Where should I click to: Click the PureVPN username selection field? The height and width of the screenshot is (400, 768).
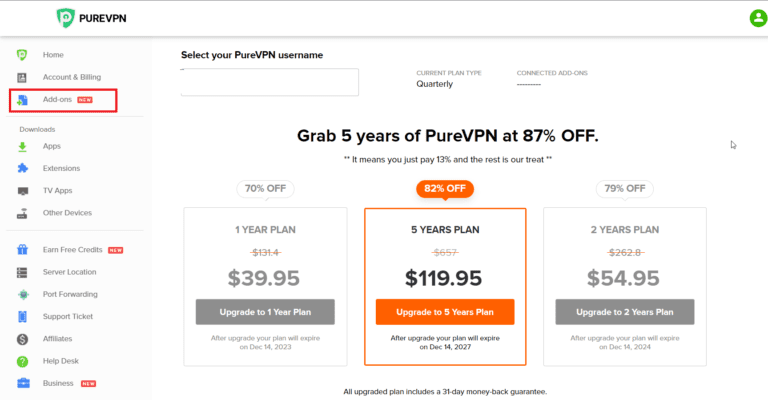pos(270,83)
